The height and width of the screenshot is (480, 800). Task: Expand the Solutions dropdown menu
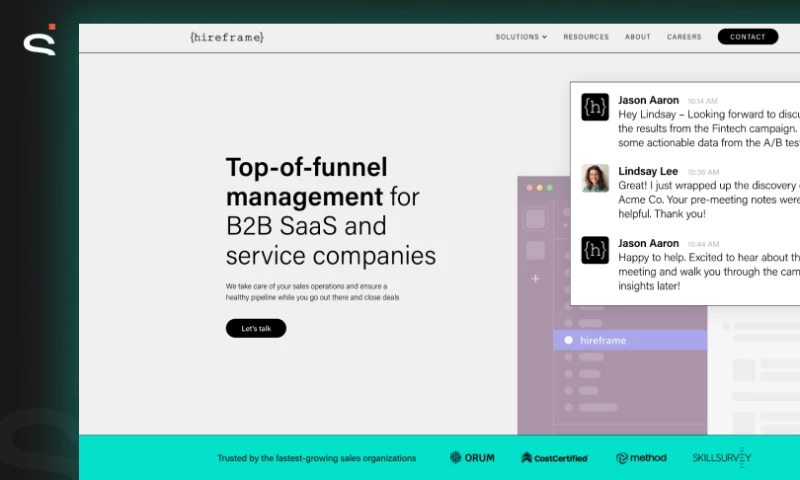(x=521, y=37)
